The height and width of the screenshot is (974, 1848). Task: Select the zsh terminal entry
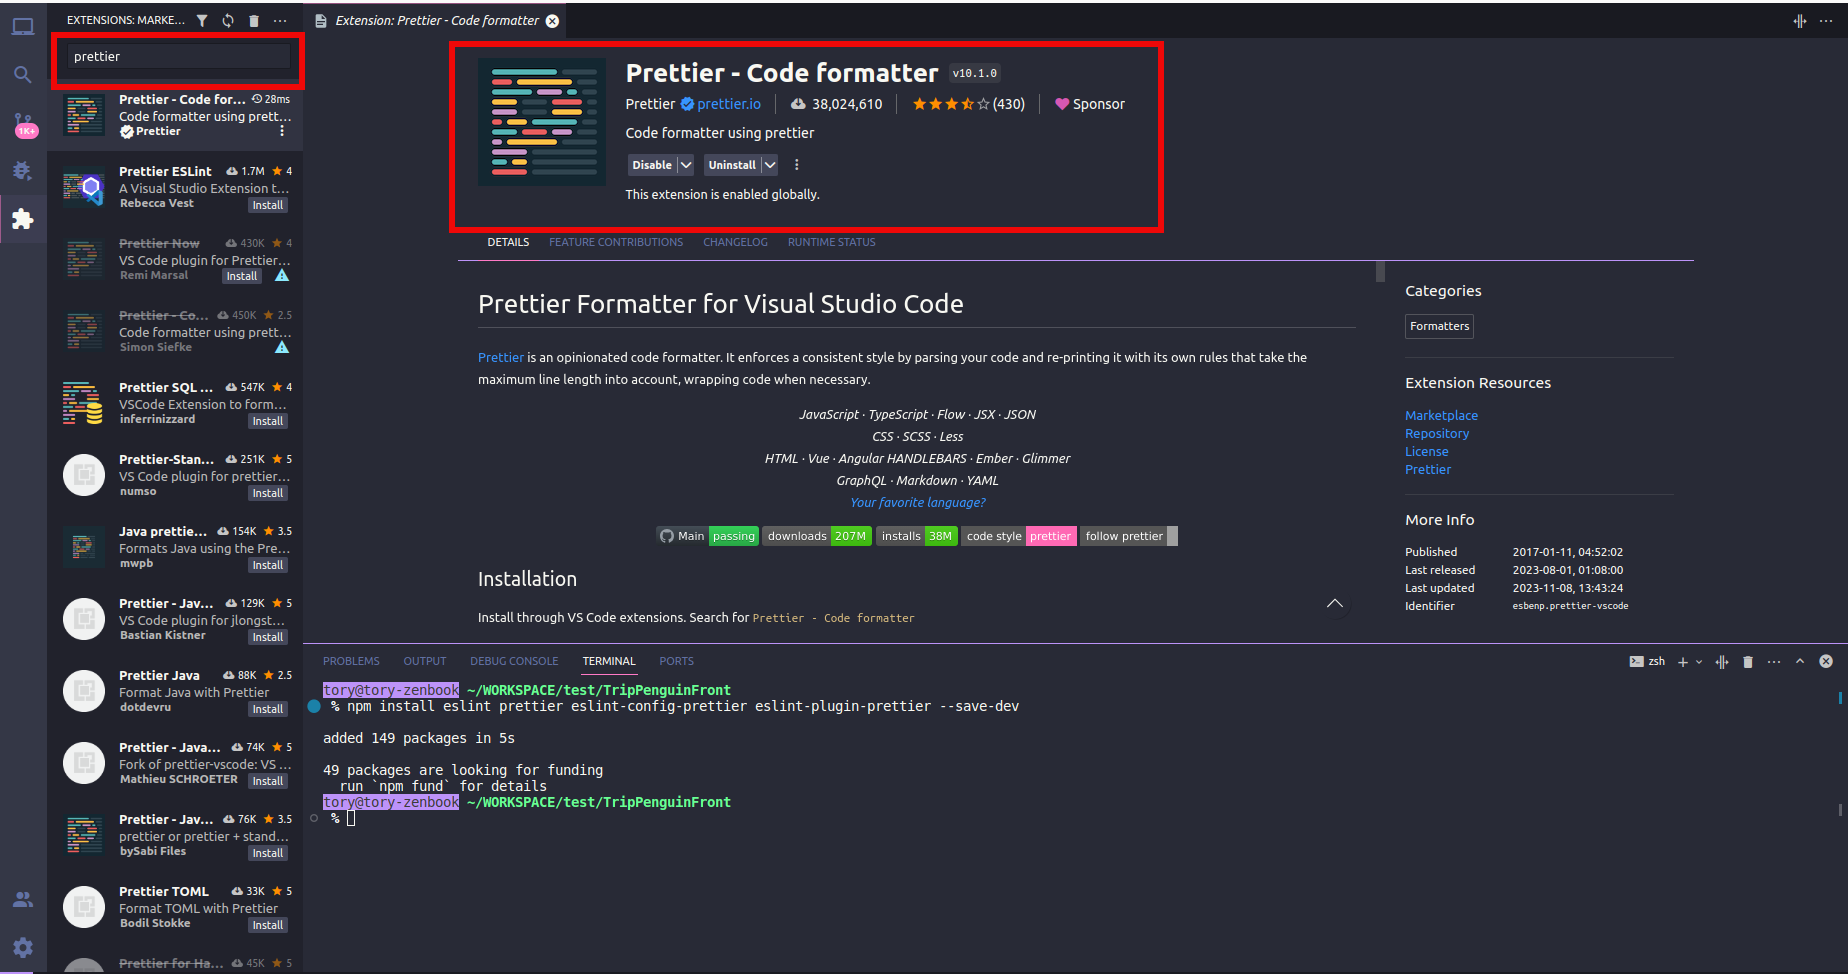1647,661
